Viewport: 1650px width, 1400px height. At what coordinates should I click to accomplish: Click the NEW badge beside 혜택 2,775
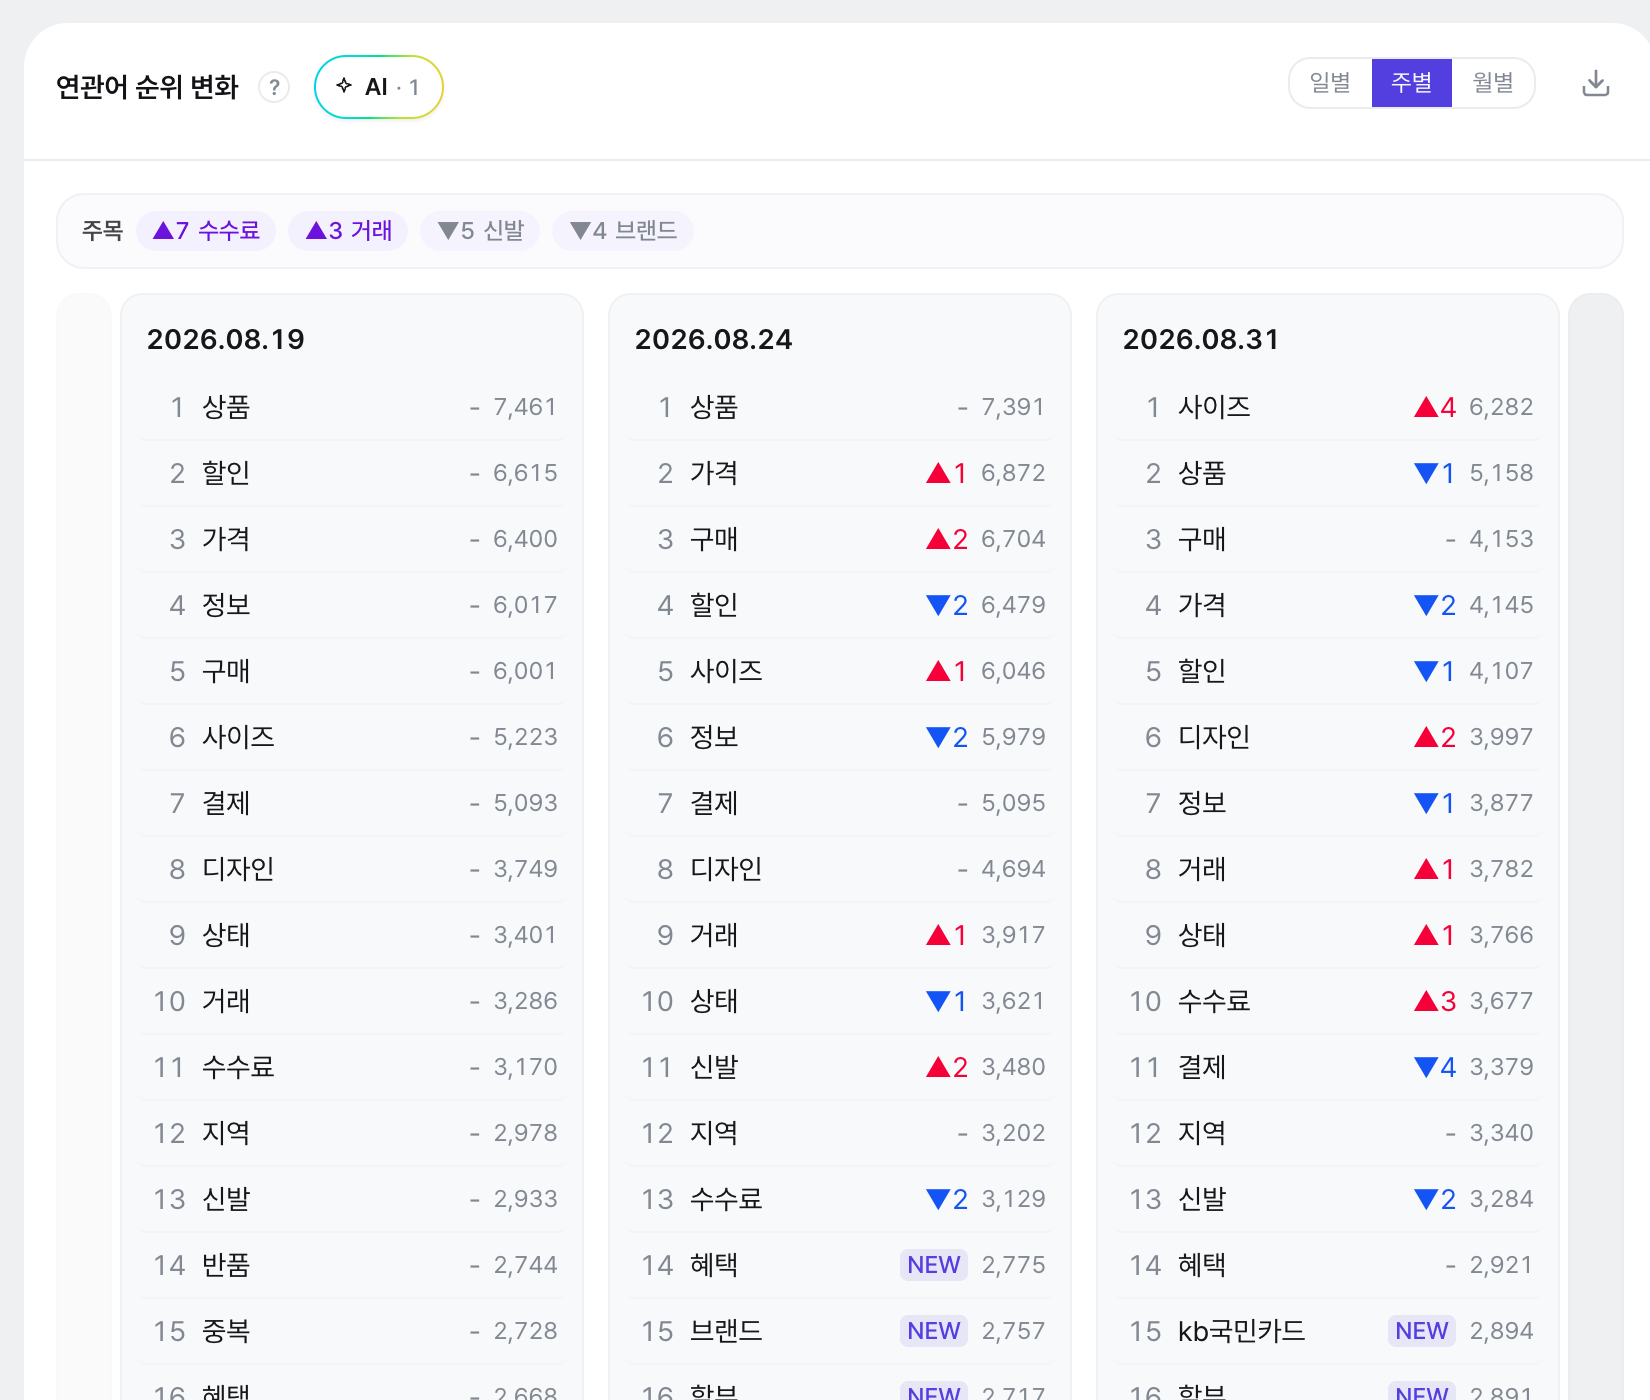point(934,1265)
